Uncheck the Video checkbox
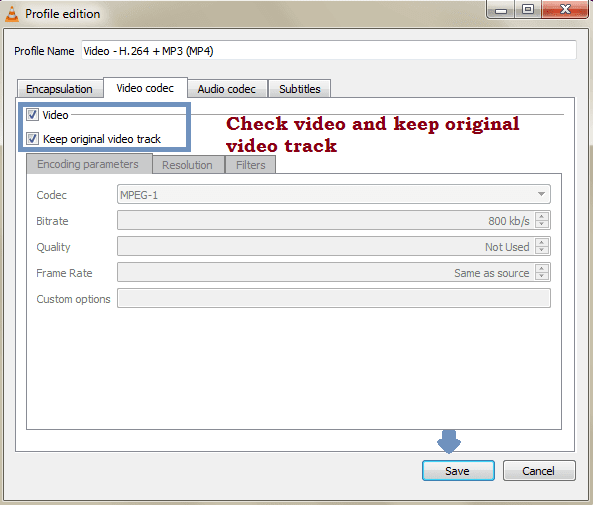The height and width of the screenshot is (505, 593). point(32,115)
